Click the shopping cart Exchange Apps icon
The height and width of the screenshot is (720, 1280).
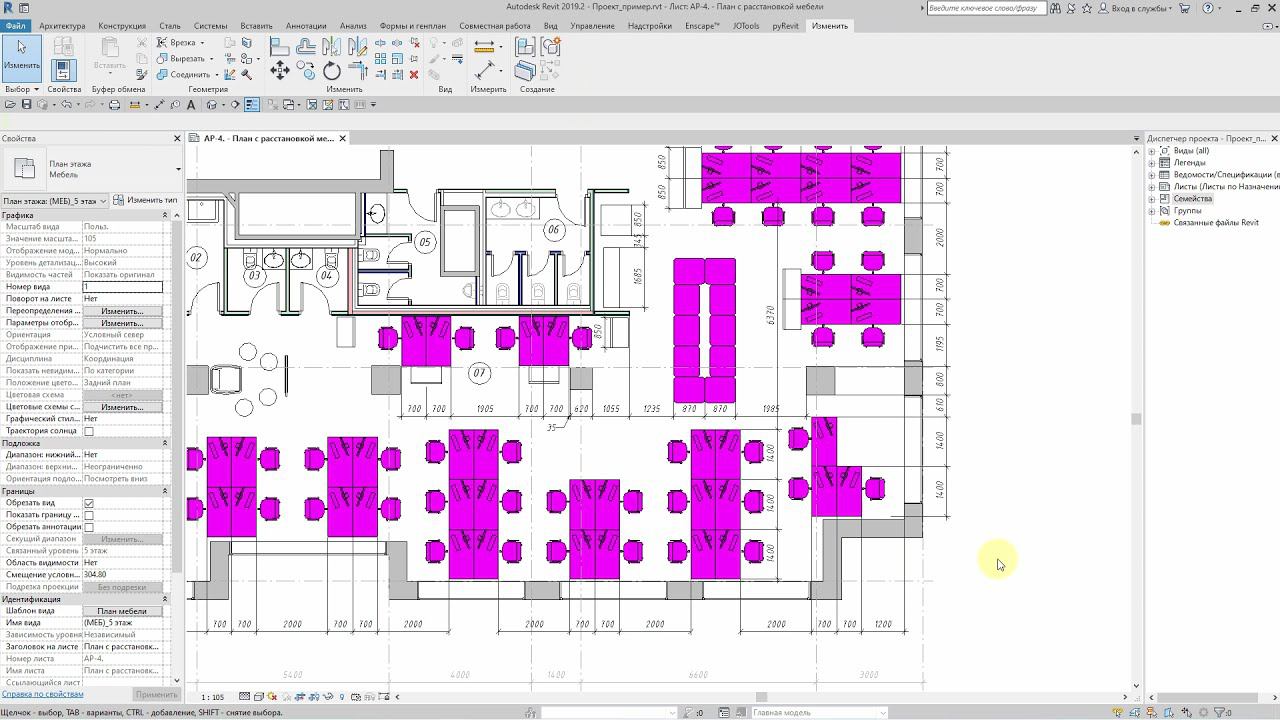point(1185,8)
